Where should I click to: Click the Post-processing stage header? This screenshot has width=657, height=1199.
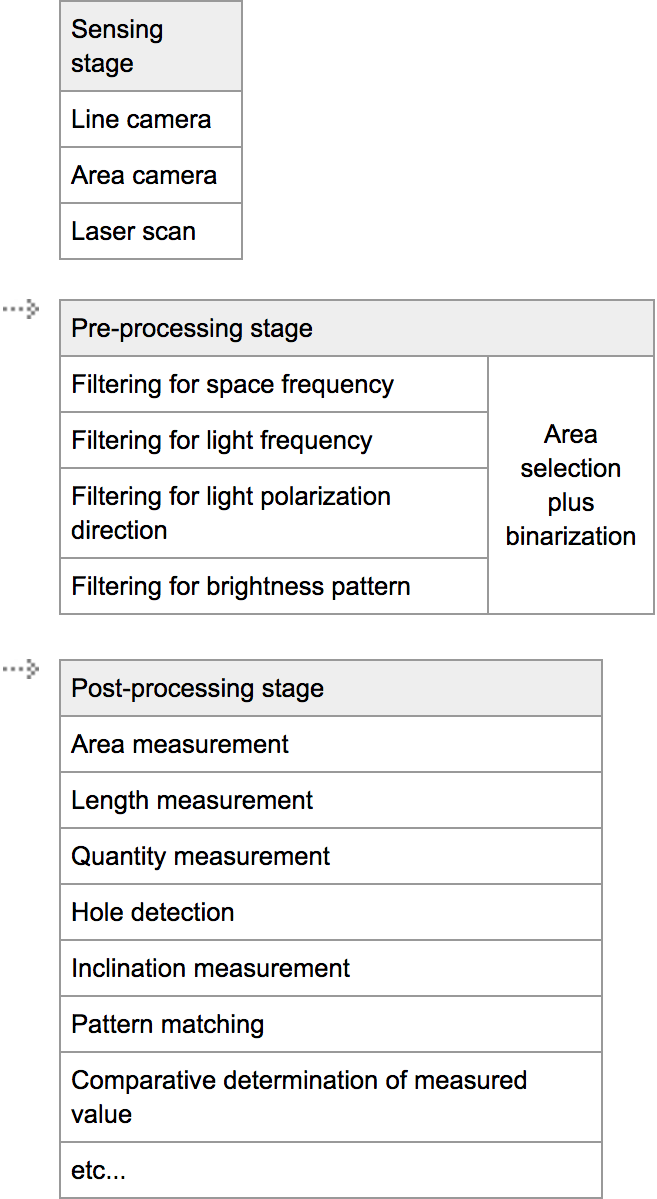click(331, 689)
